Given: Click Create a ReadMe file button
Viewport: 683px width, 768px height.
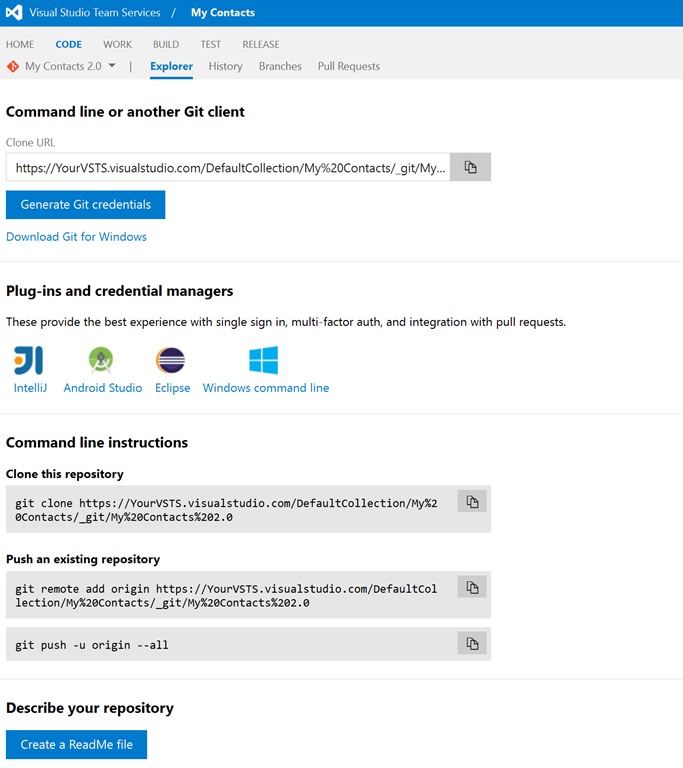Looking at the screenshot, I should (76, 744).
